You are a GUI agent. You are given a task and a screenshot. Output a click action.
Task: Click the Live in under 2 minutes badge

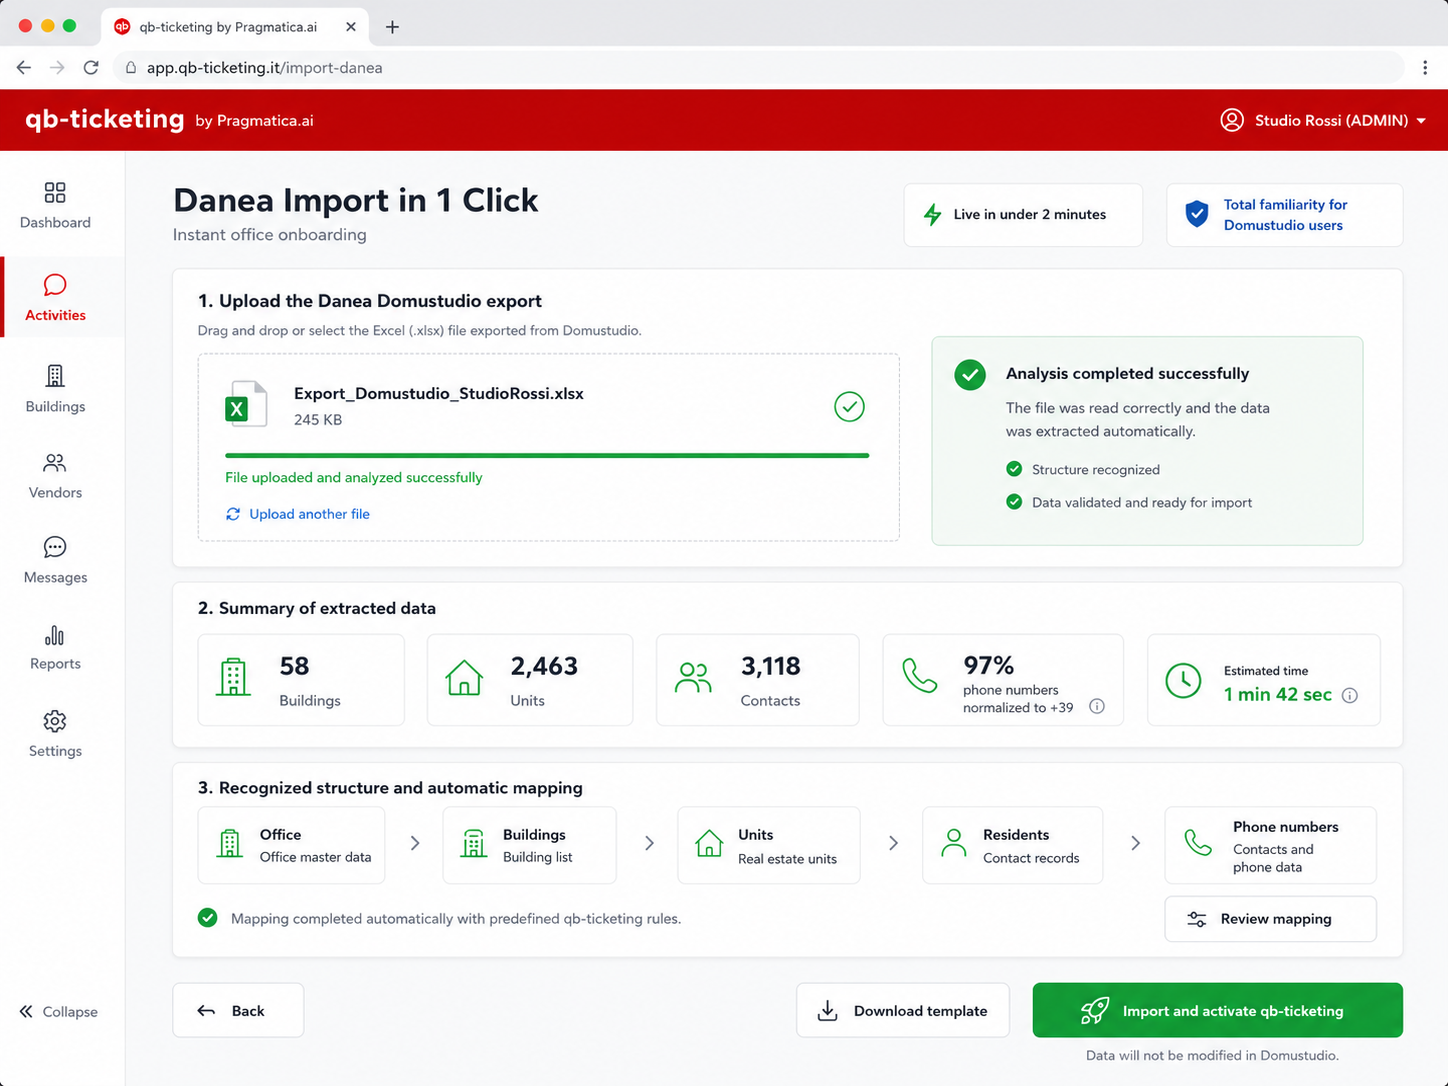[x=1023, y=214]
